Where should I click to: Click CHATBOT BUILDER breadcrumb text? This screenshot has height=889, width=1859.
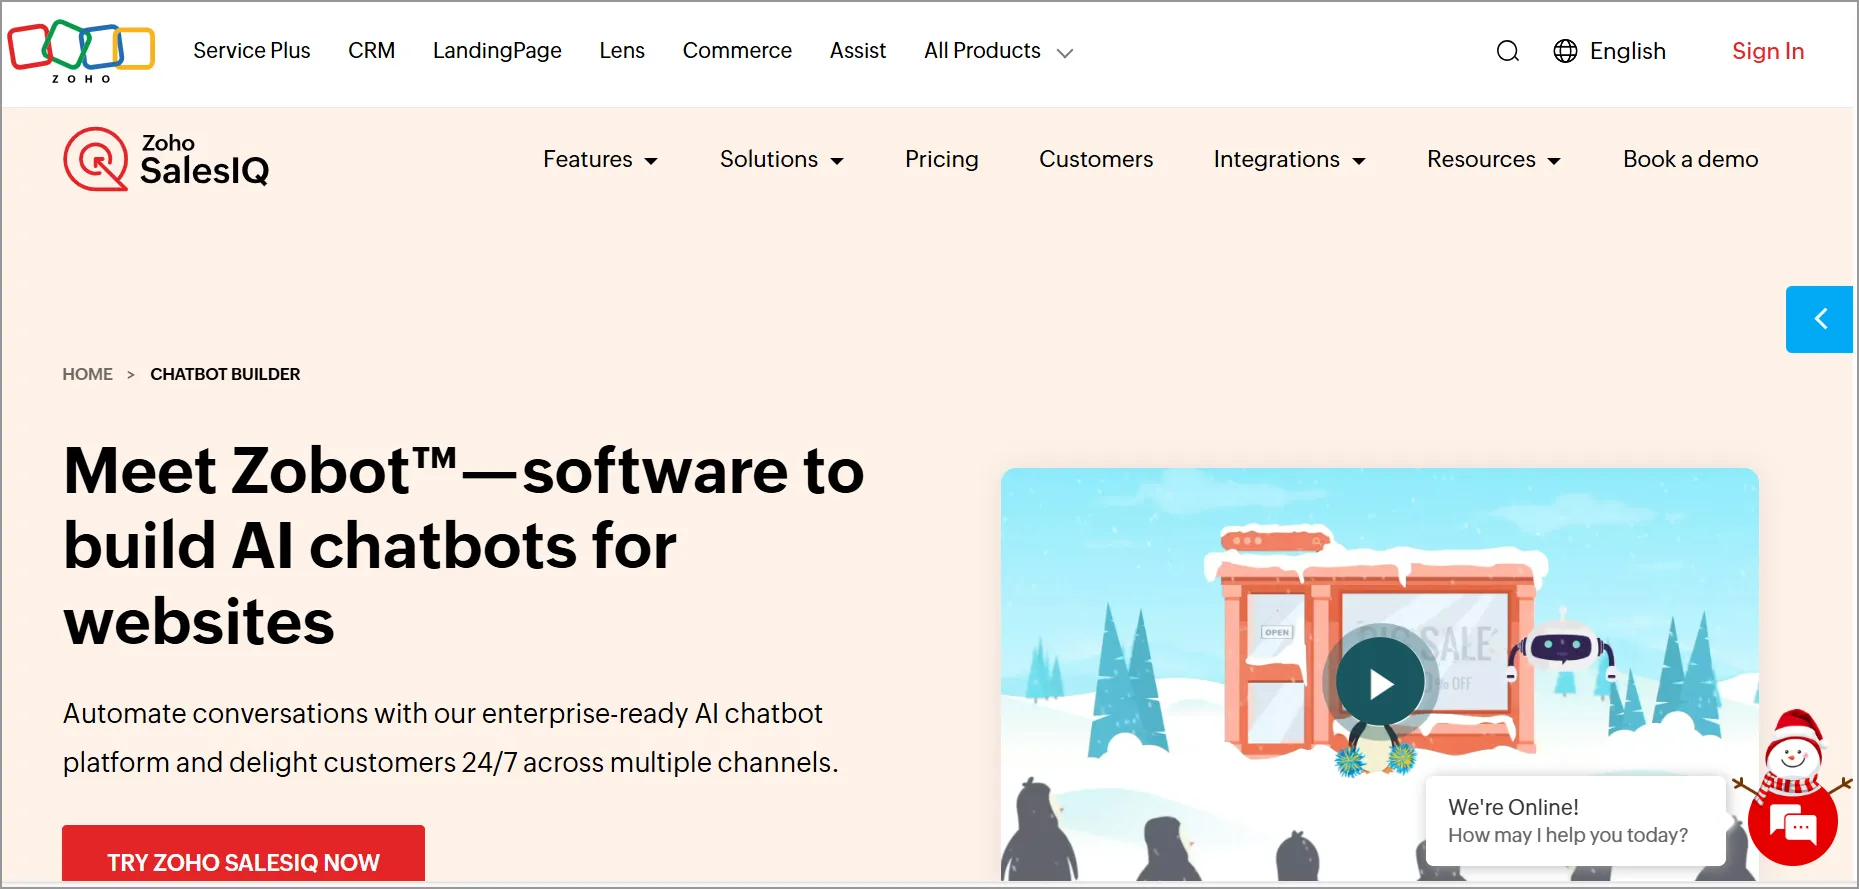pos(225,374)
